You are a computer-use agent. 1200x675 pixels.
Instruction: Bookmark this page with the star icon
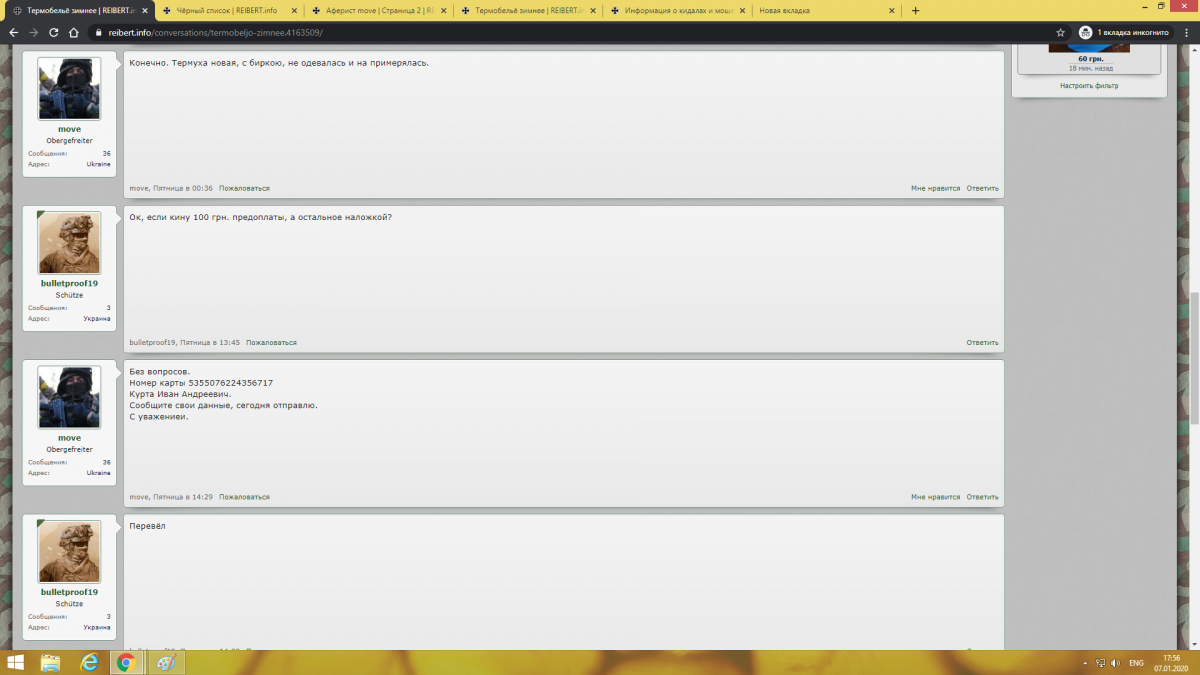(x=1060, y=32)
